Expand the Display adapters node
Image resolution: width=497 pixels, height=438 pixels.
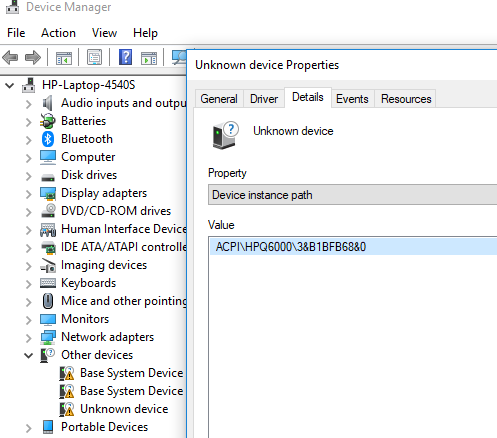click(29, 194)
